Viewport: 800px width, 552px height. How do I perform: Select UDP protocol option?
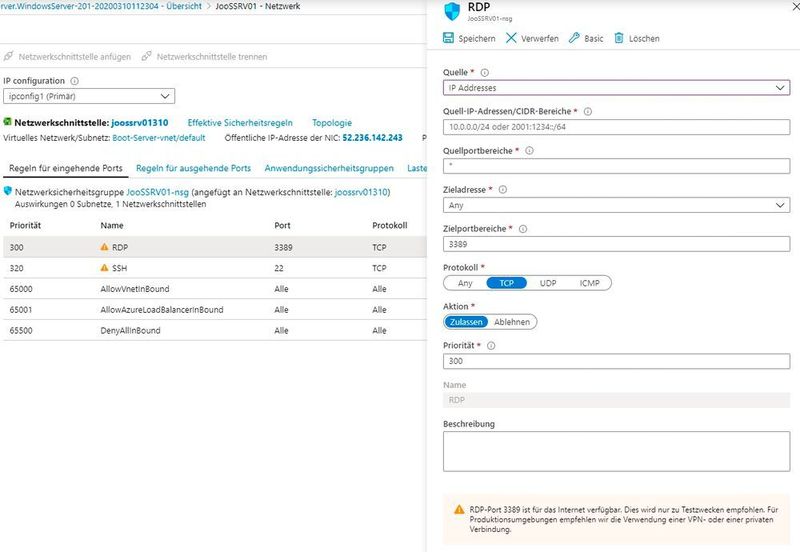tap(548, 283)
